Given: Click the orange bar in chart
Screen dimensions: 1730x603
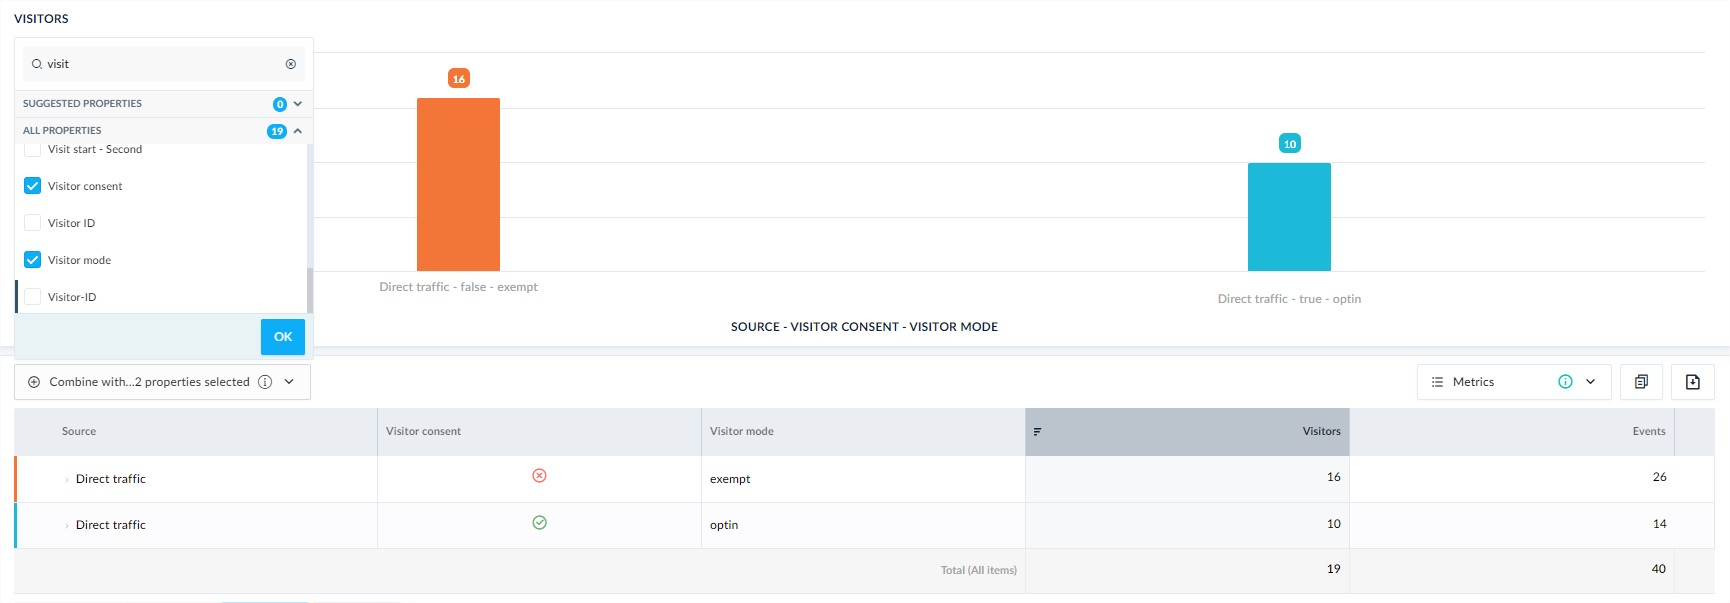Looking at the screenshot, I should click(458, 184).
